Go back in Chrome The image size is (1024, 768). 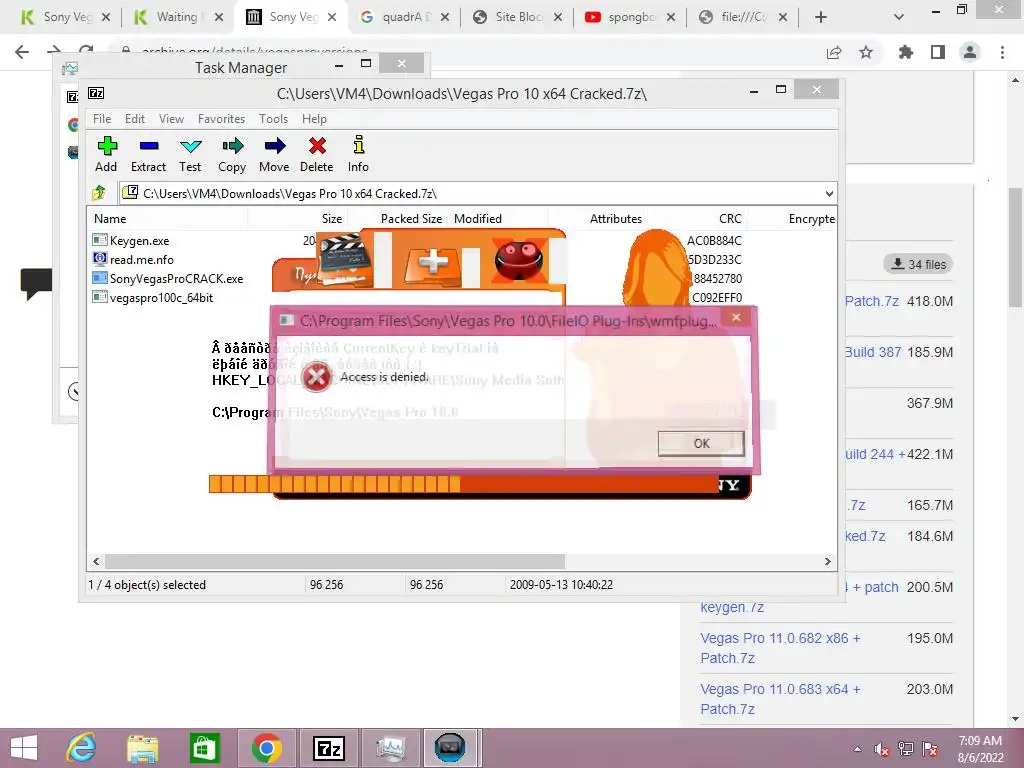click(x=22, y=52)
